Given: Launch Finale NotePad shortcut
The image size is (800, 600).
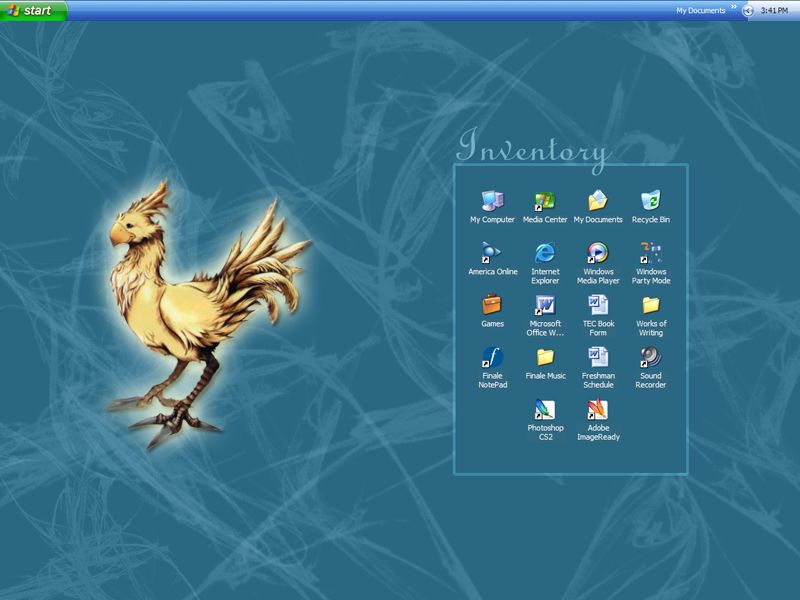Looking at the screenshot, I should point(492,367).
